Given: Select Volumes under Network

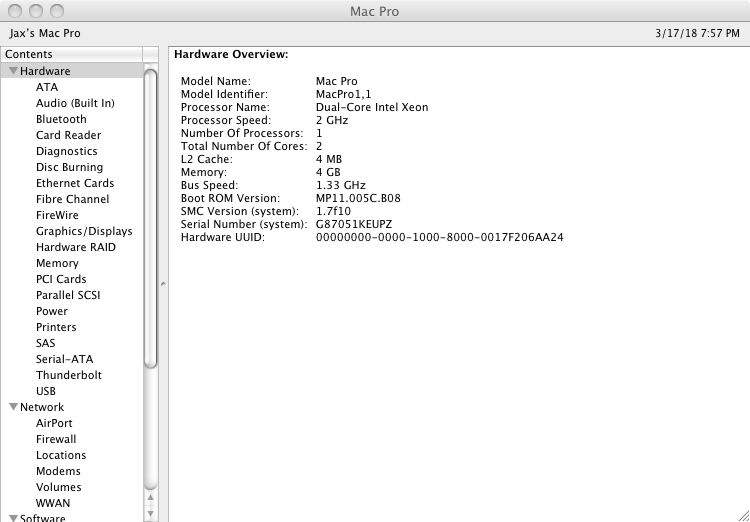Looking at the screenshot, I should point(58,487).
